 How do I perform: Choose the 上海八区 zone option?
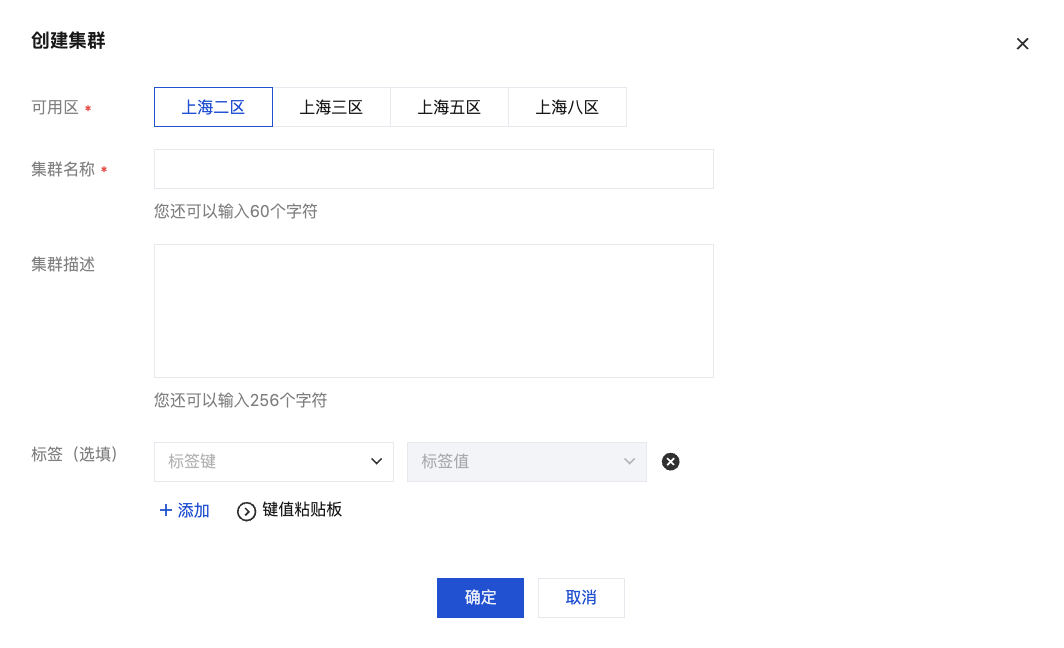[567, 107]
